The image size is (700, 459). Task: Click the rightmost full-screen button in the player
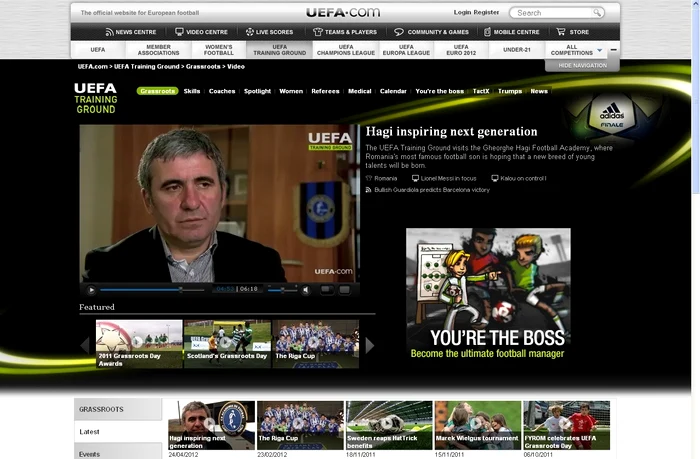point(345,290)
